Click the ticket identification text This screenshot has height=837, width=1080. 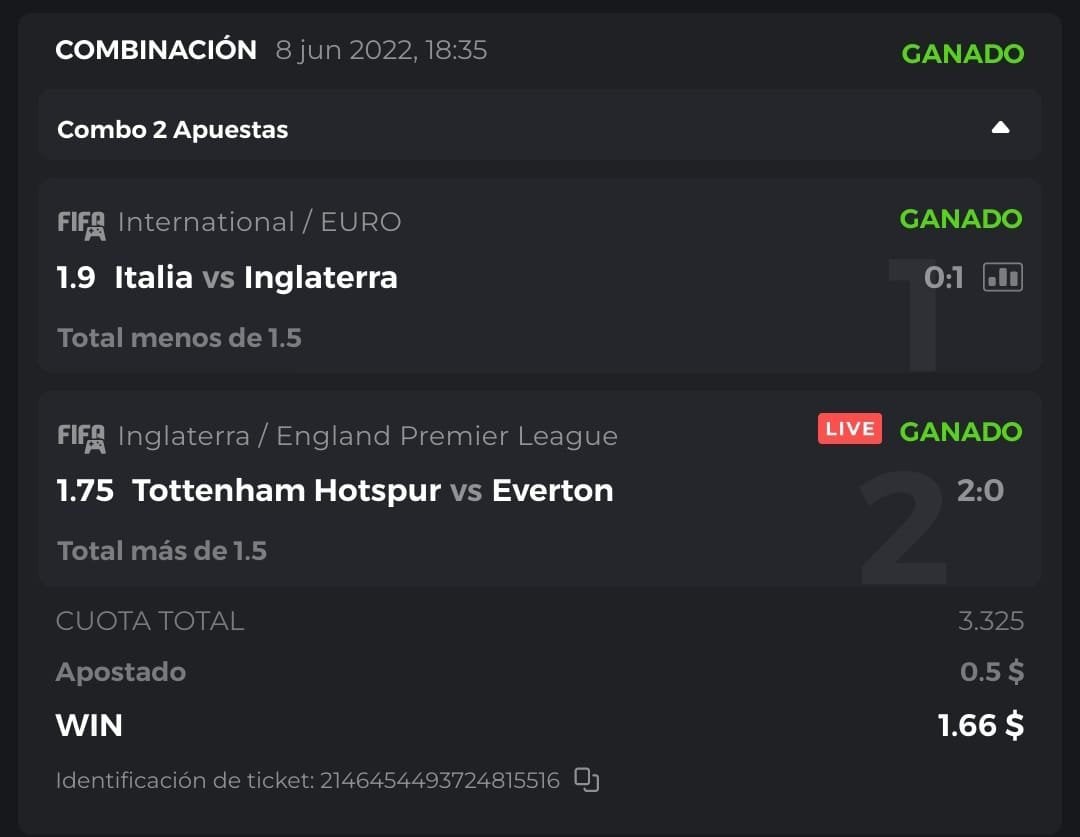coord(307,780)
